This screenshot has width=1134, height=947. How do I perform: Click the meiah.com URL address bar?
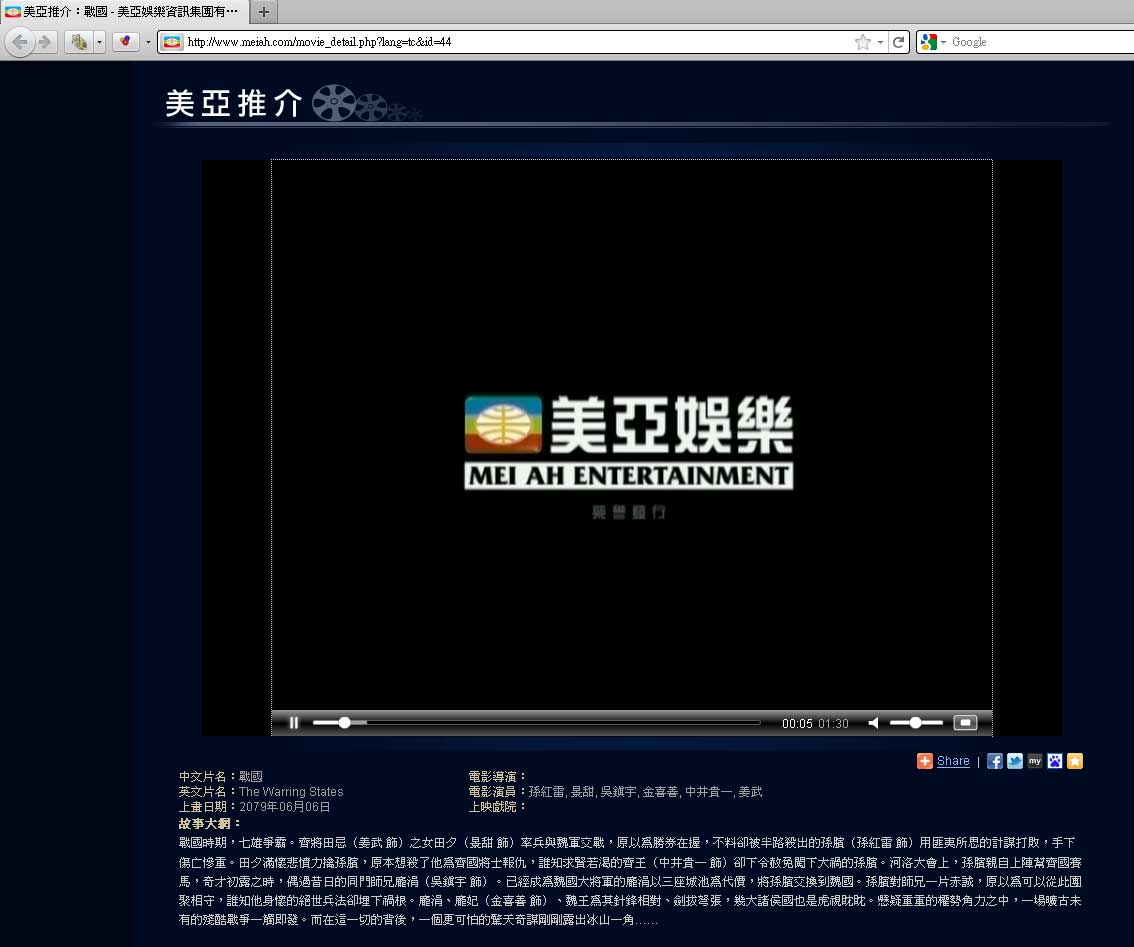point(500,42)
